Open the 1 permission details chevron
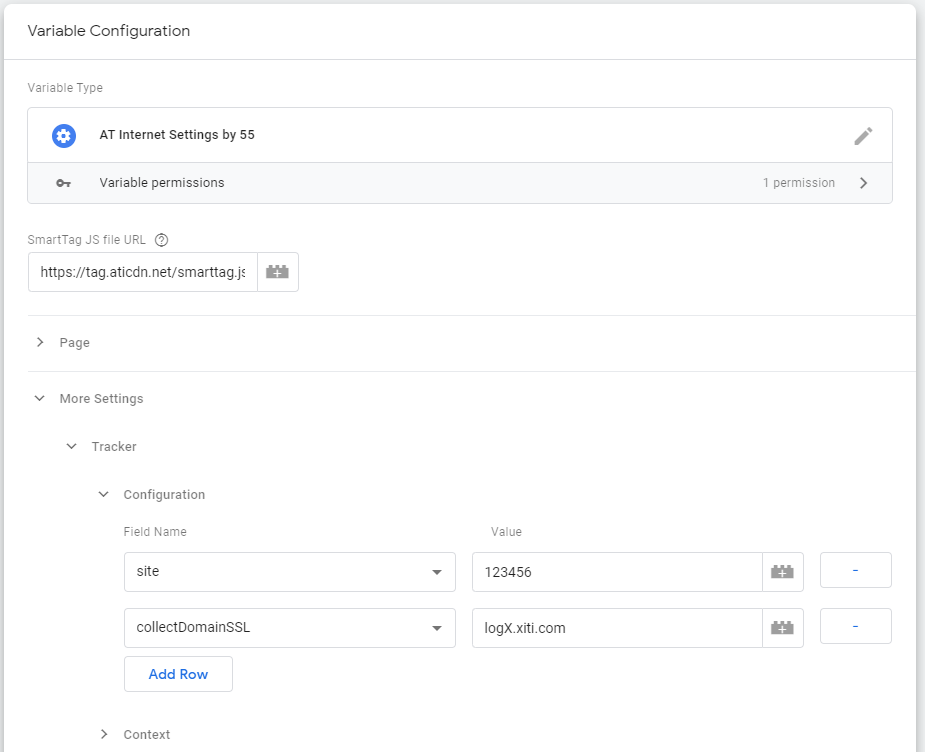Screen dimensions: 925x752 pos(863,183)
